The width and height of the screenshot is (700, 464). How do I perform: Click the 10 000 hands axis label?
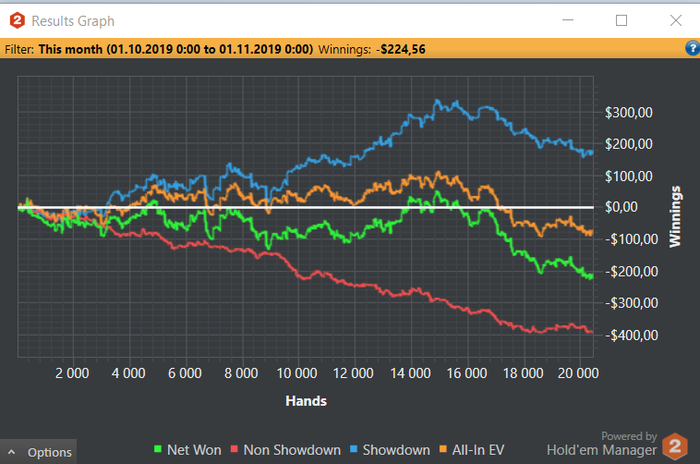pyautogui.click(x=297, y=373)
